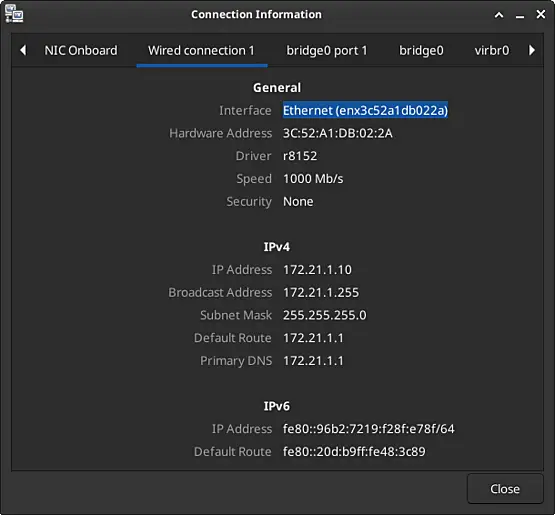Switch to the NIC Onboard tab
555x515 pixels.
pyautogui.click(x=81, y=51)
